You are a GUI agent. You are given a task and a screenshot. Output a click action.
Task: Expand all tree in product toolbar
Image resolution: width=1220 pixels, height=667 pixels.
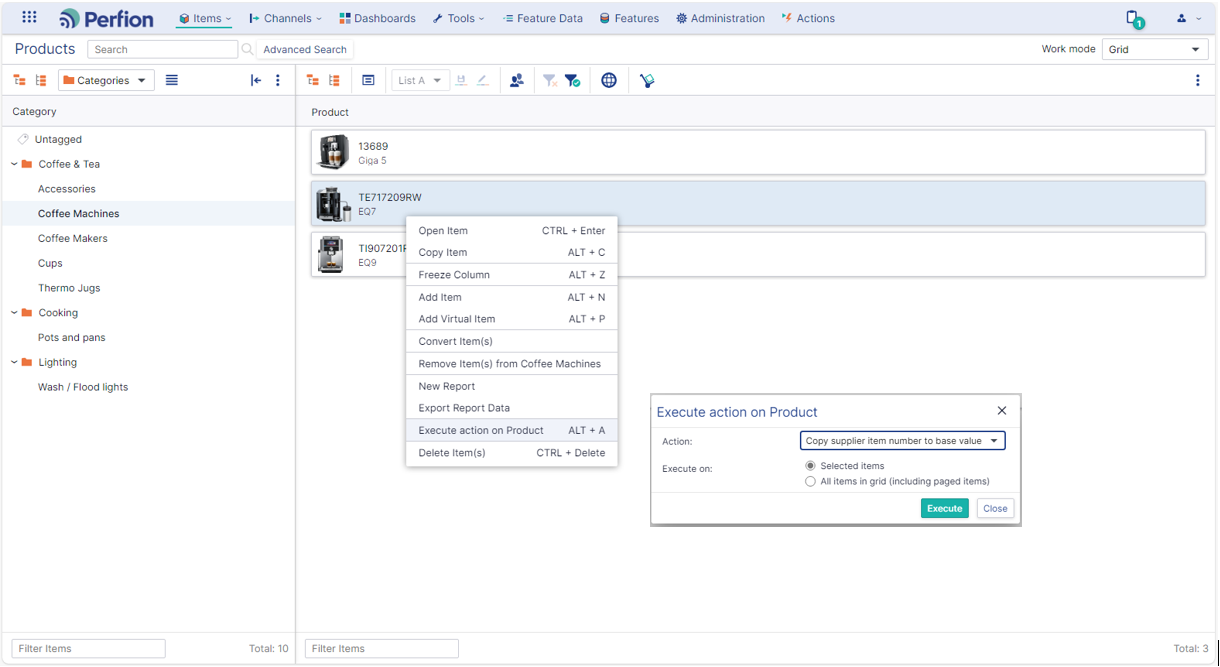312,80
